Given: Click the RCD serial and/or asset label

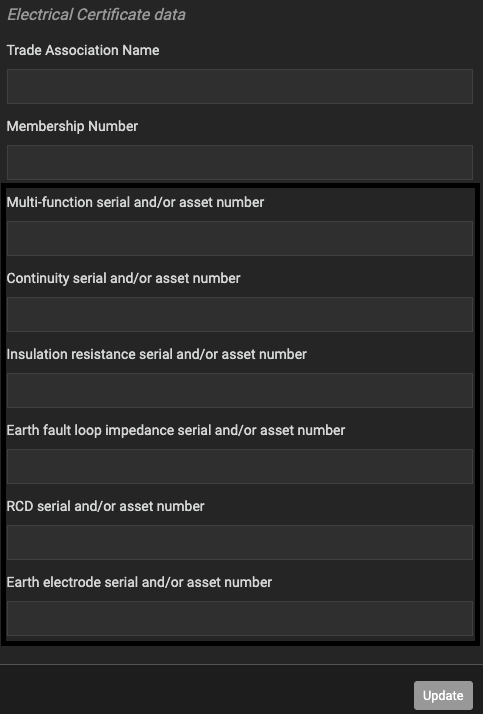Looking at the screenshot, I should [x=106, y=506].
